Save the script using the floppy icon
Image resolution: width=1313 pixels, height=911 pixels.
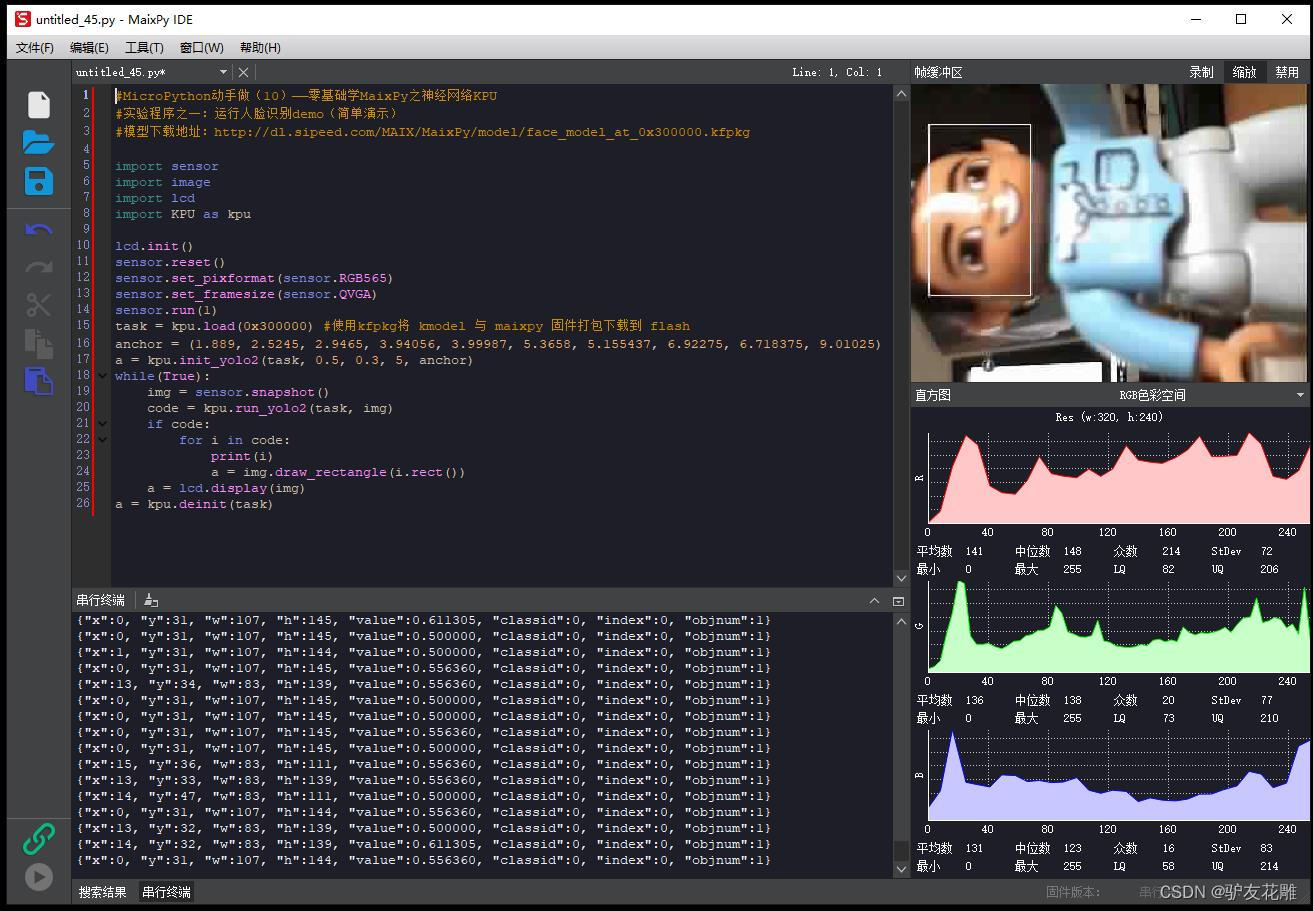[38, 181]
